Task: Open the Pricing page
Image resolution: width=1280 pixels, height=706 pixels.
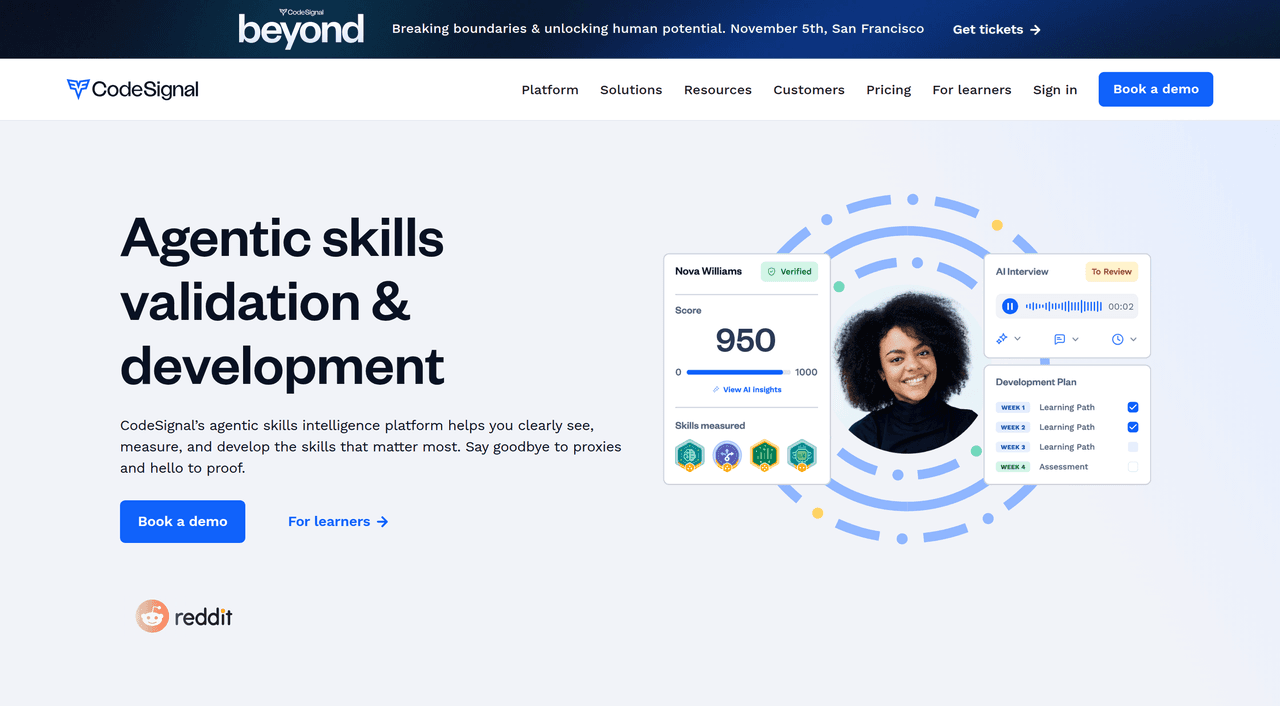Action: click(889, 90)
